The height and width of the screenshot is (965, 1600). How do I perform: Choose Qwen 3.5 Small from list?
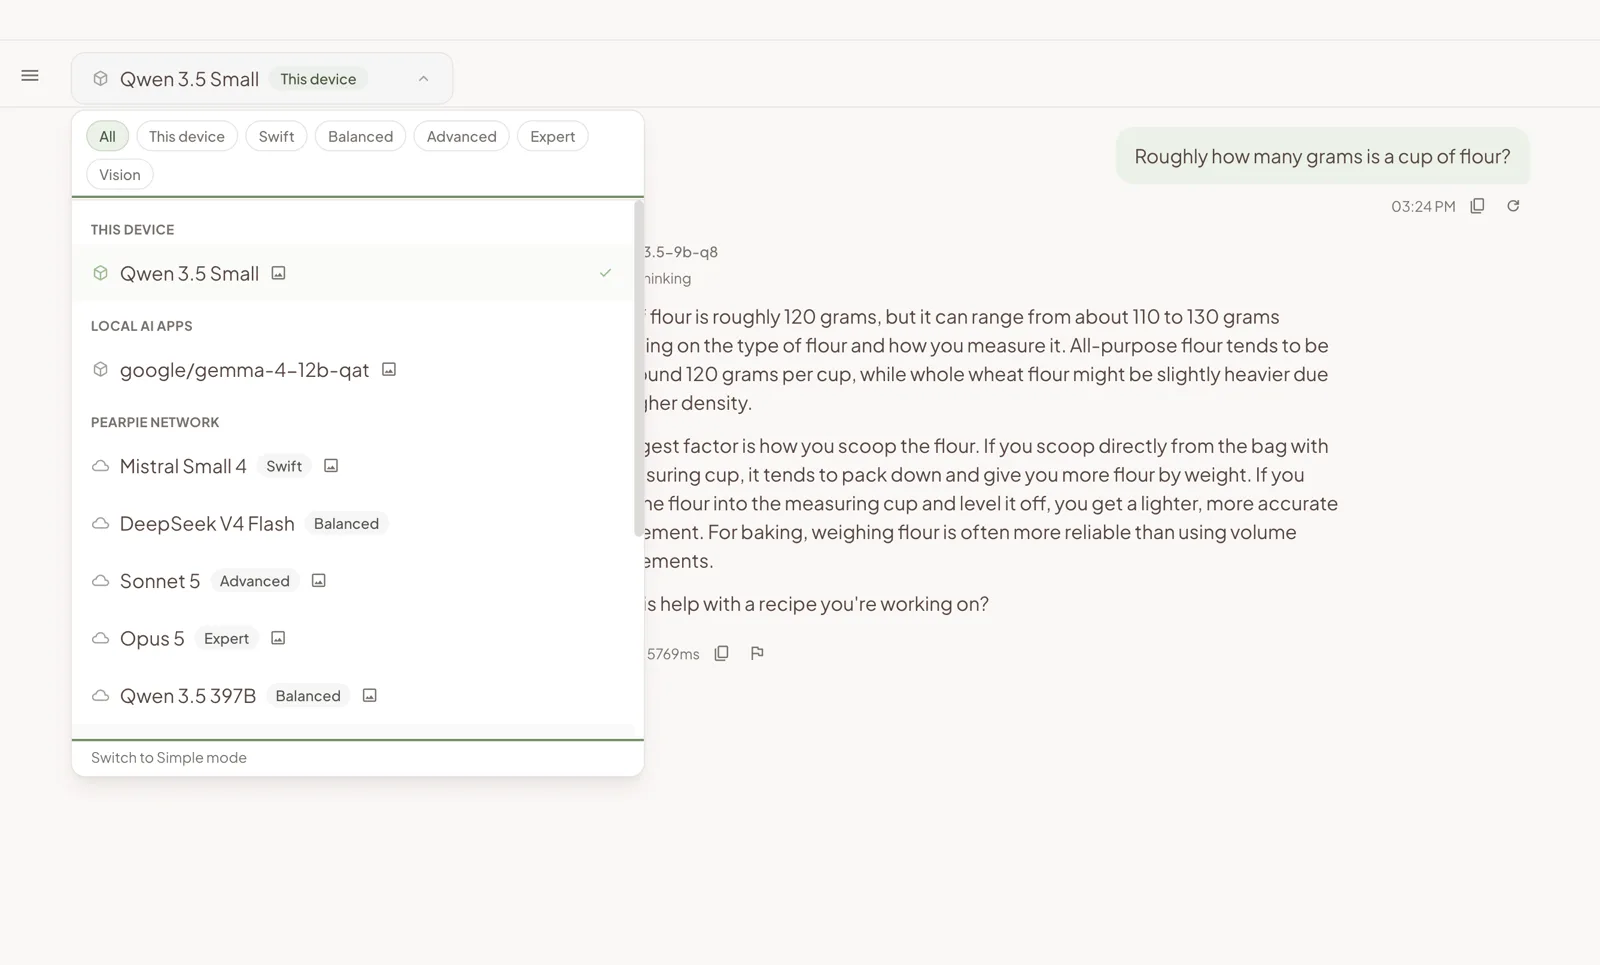pyautogui.click(x=353, y=273)
